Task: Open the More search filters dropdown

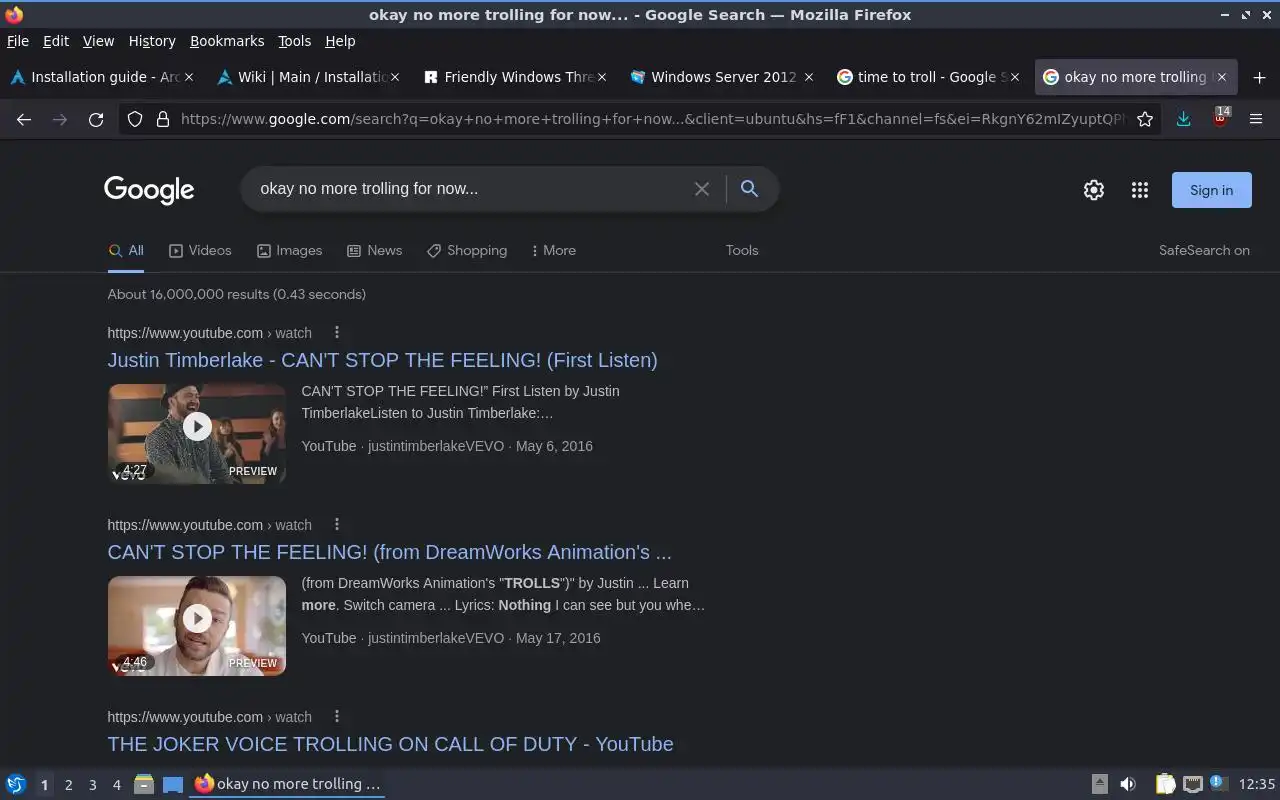Action: coord(553,250)
